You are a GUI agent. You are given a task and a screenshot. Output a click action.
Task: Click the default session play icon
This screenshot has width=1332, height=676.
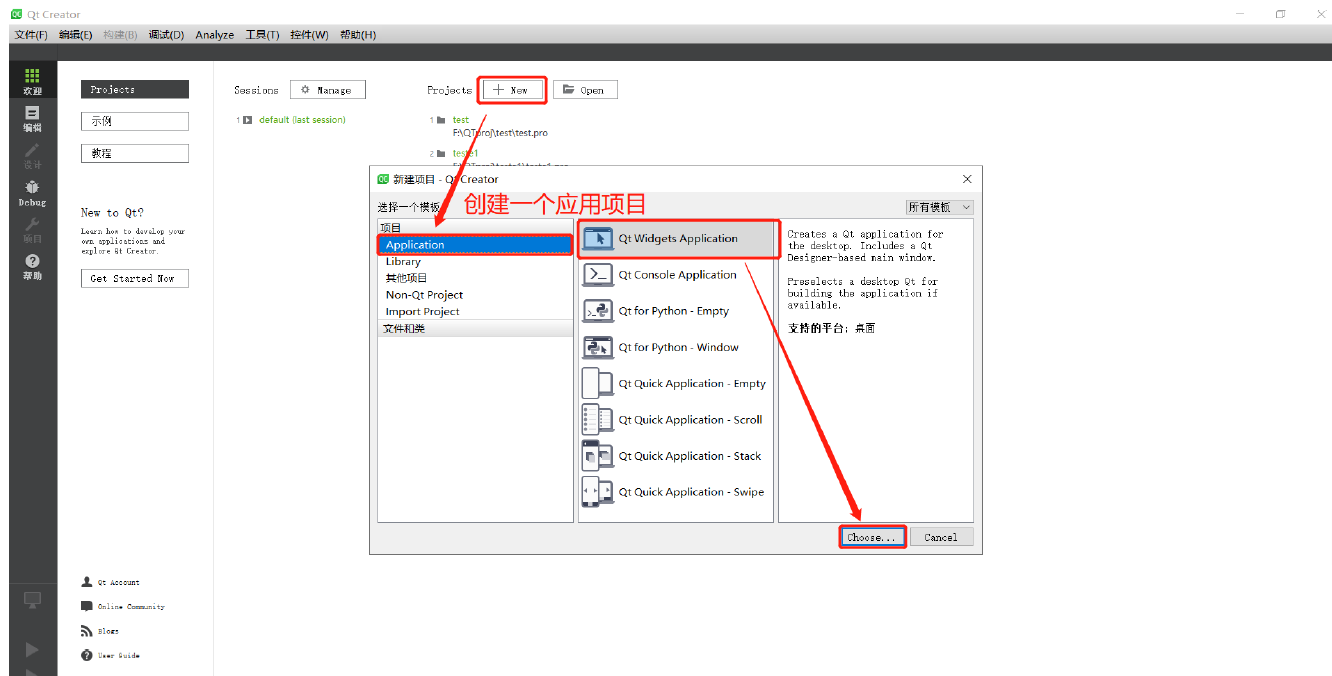click(x=248, y=120)
